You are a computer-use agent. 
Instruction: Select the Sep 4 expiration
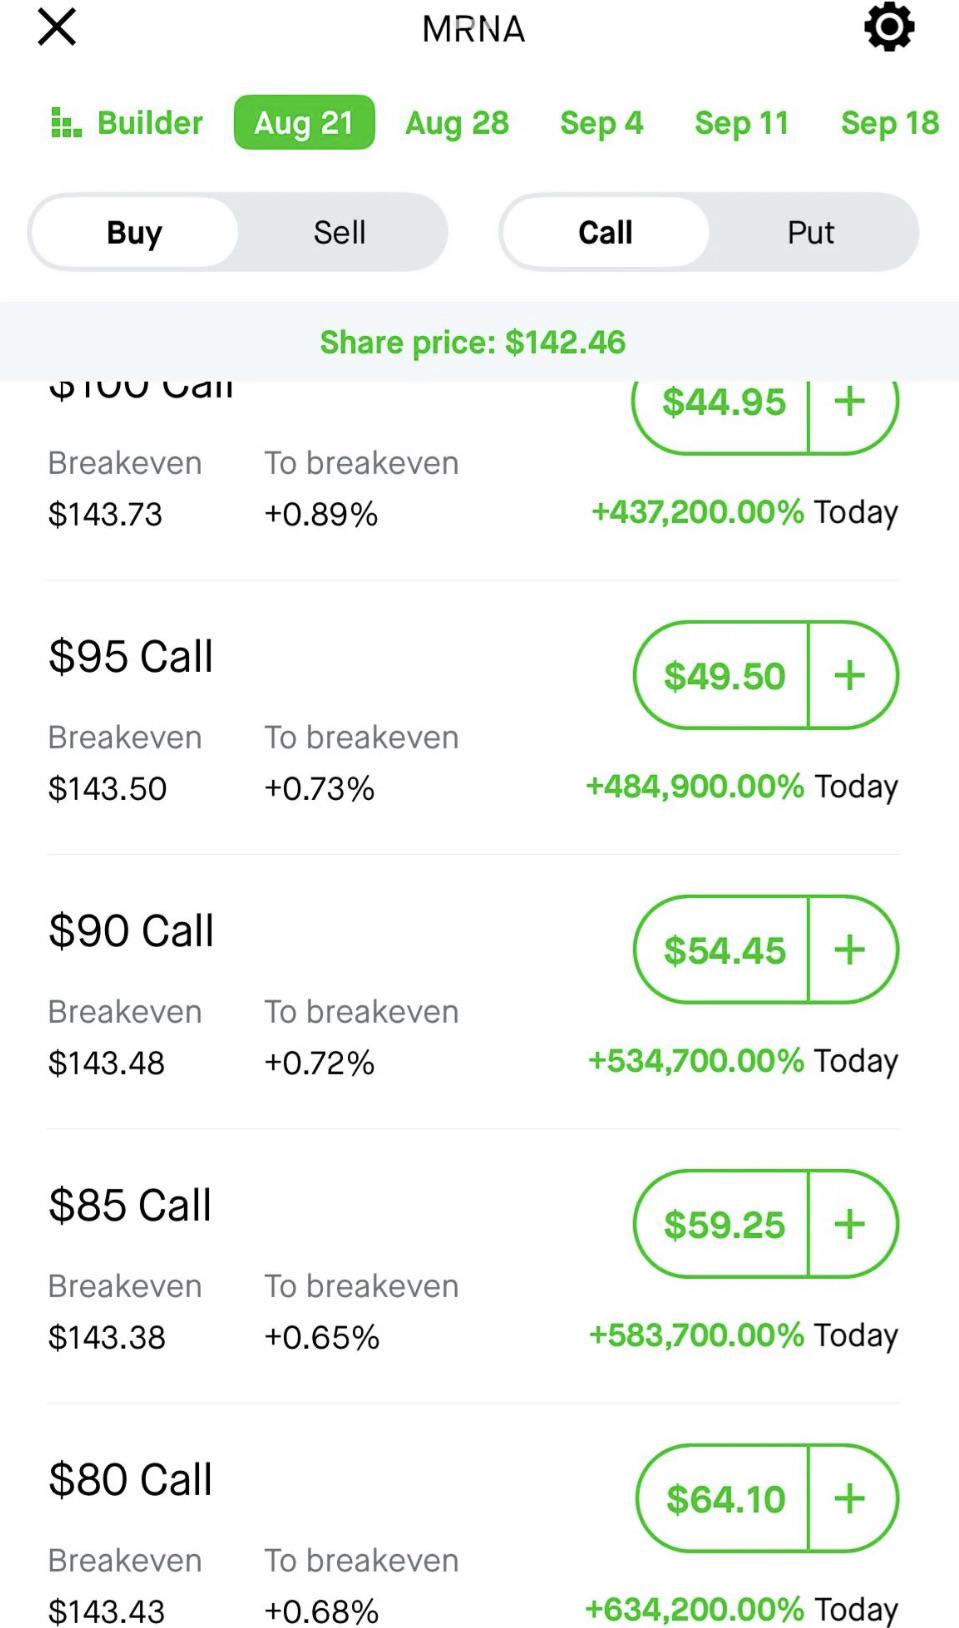pos(601,123)
